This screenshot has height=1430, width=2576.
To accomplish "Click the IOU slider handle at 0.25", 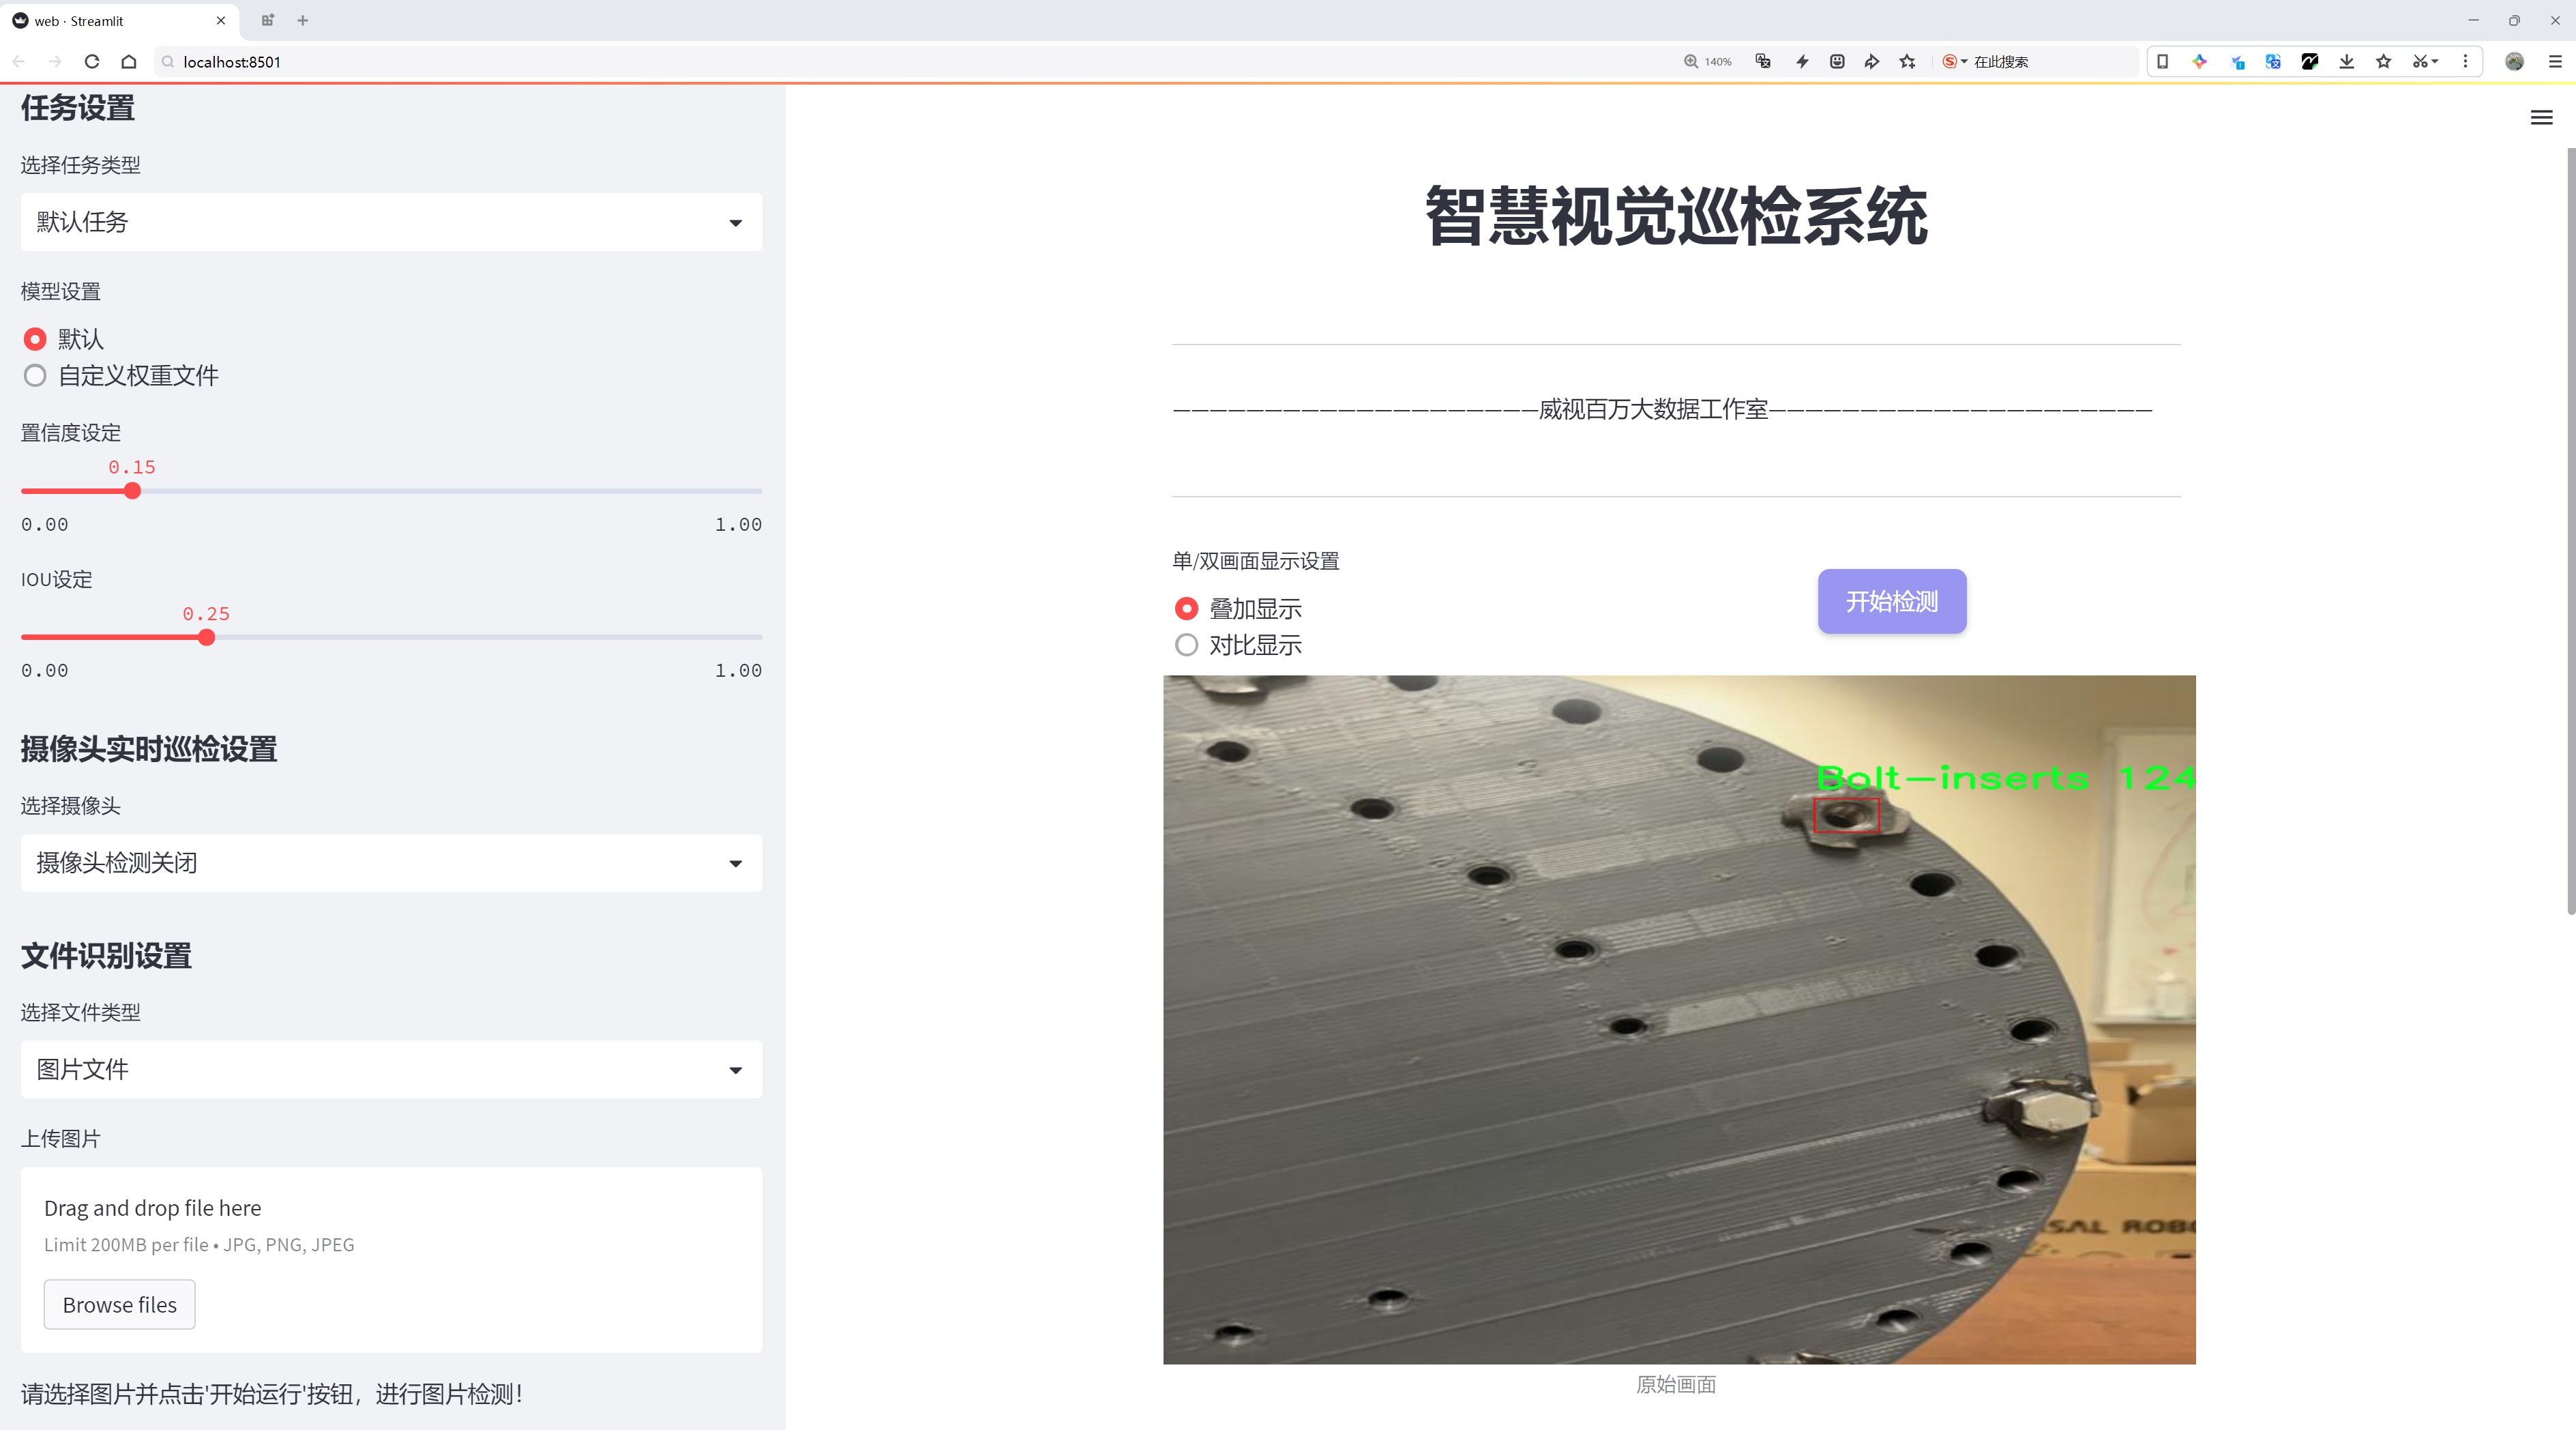I will pos(206,637).
